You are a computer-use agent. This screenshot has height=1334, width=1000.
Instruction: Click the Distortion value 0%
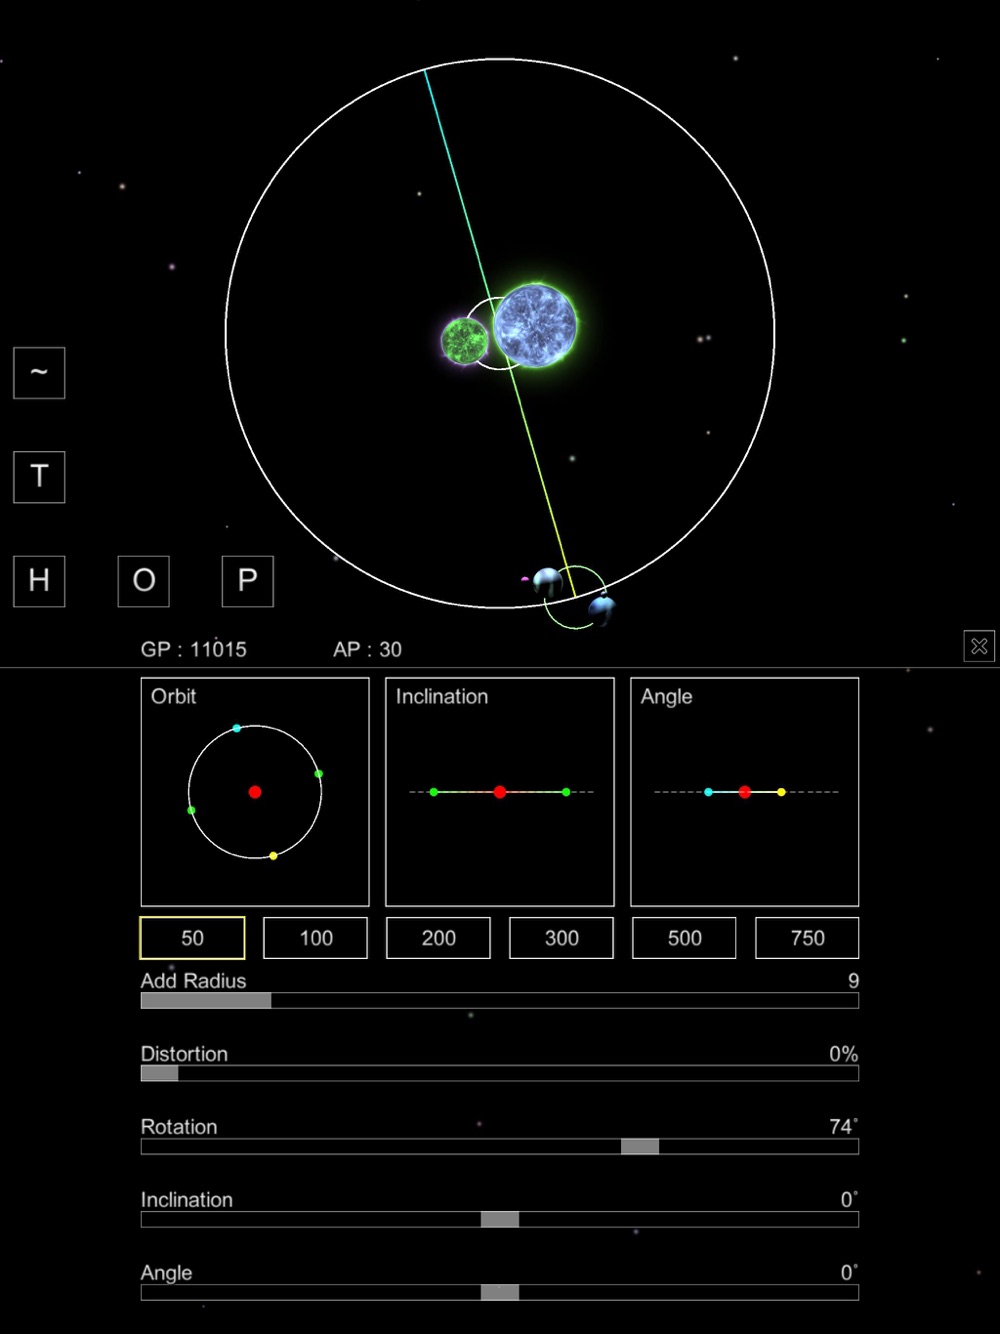pos(844,1054)
